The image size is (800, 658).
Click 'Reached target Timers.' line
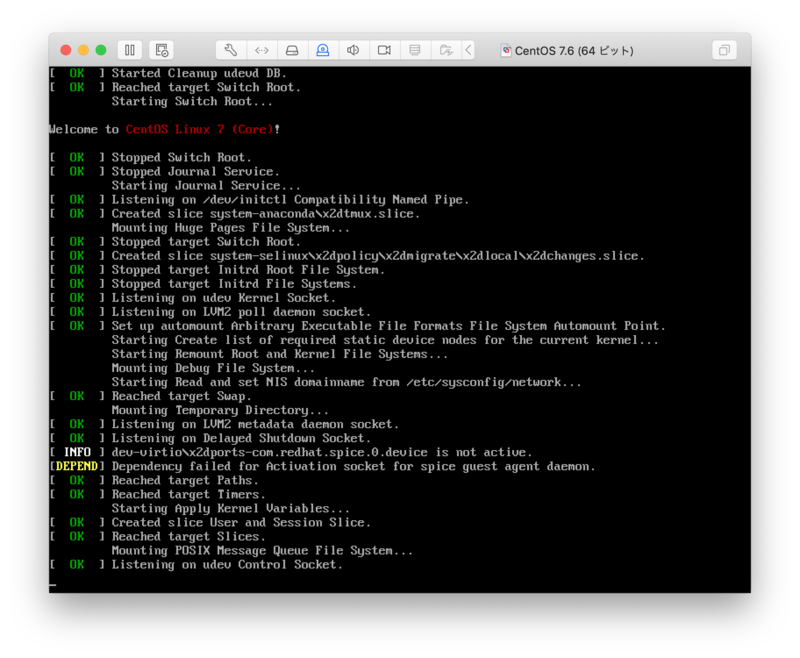click(189, 494)
